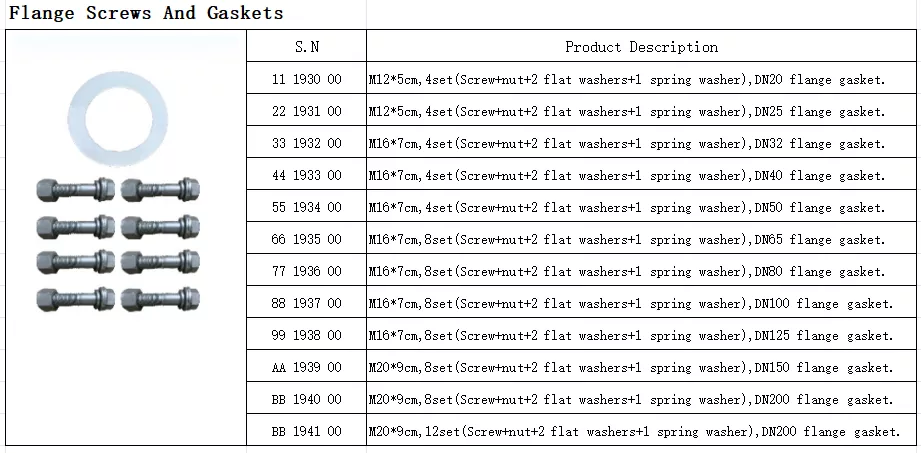Click serial number 66 1935 00
The image size is (921, 453).
coord(306,239)
